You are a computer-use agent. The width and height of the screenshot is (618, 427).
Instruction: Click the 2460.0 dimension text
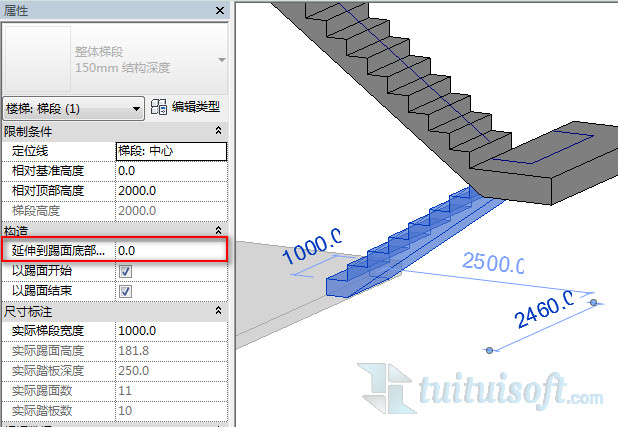point(546,312)
